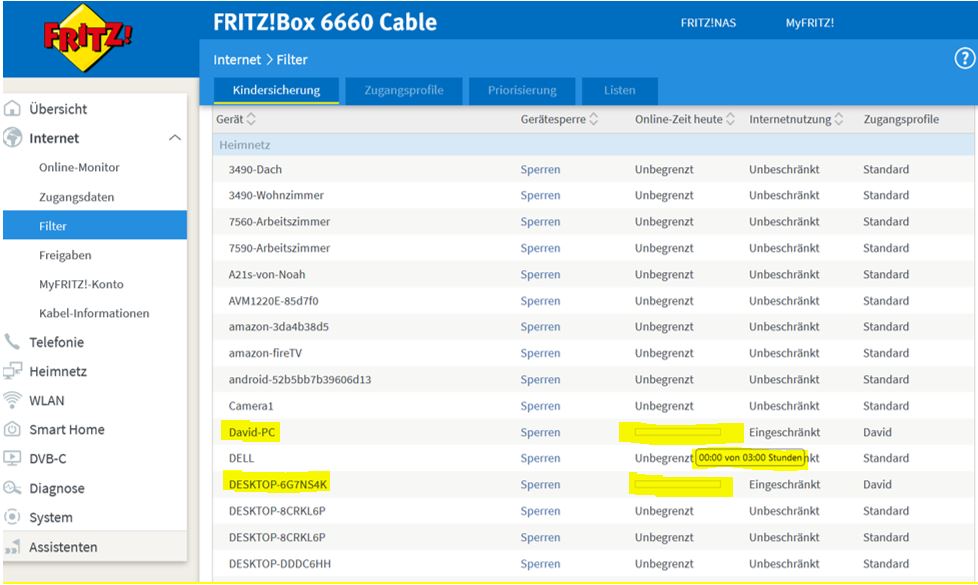The height and width of the screenshot is (585, 978).
Task: Click the Heimnetz group header row
Action: [x=593, y=145]
